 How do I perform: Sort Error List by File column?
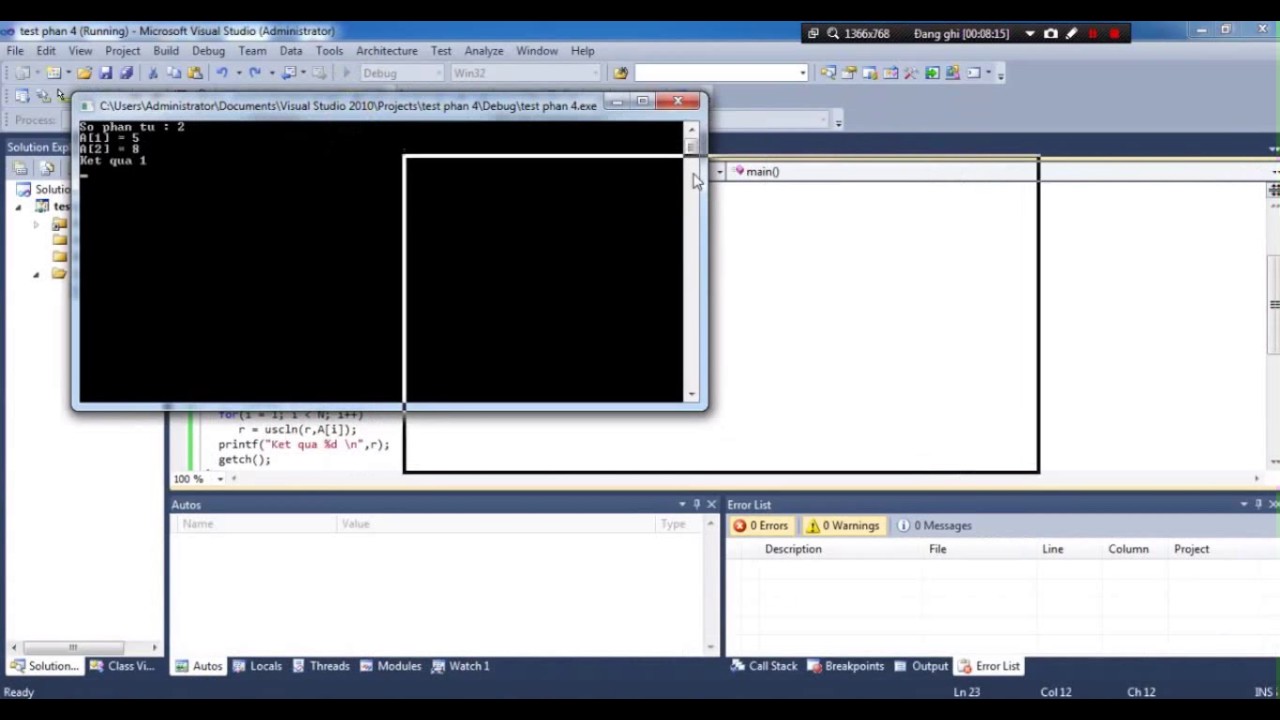point(938,549)
